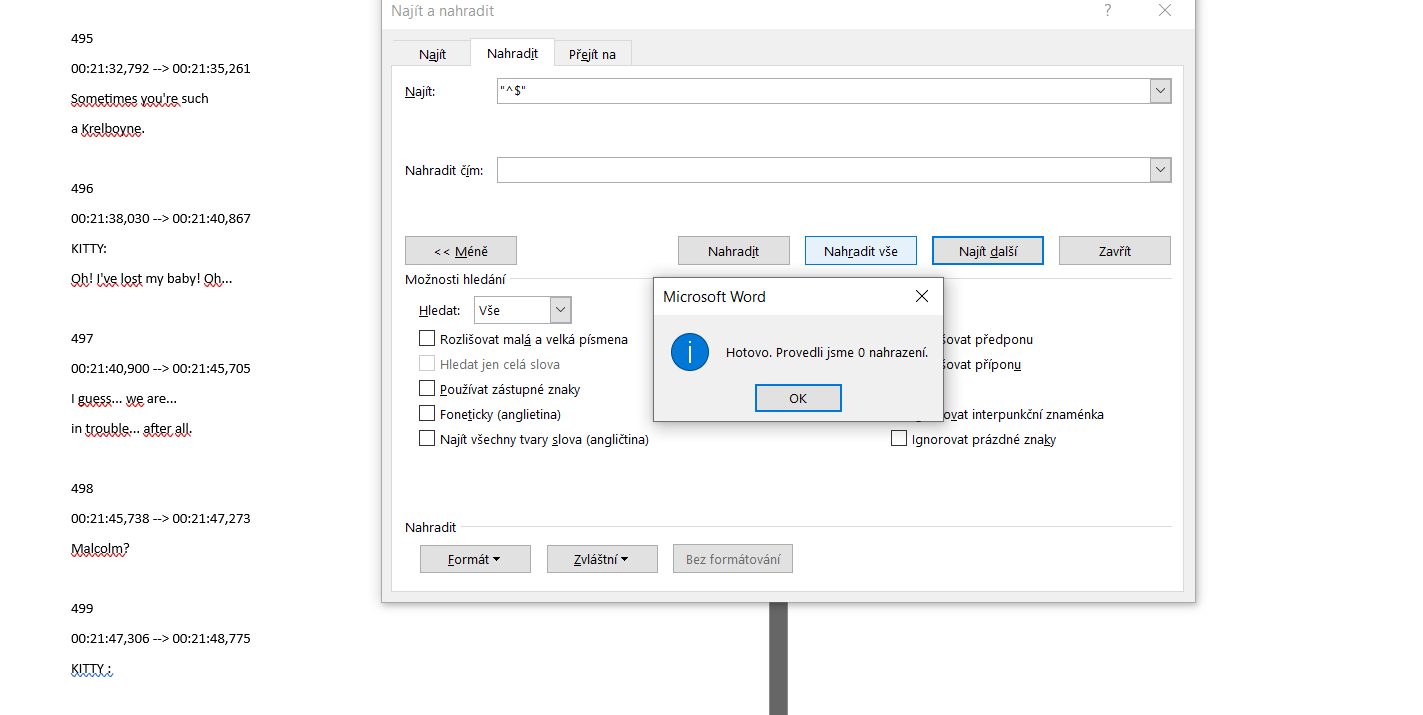Viewport: 1423px width, 715px height.
Task: Check Používat zástupné znaky option
Action: (x=427, y=389)
